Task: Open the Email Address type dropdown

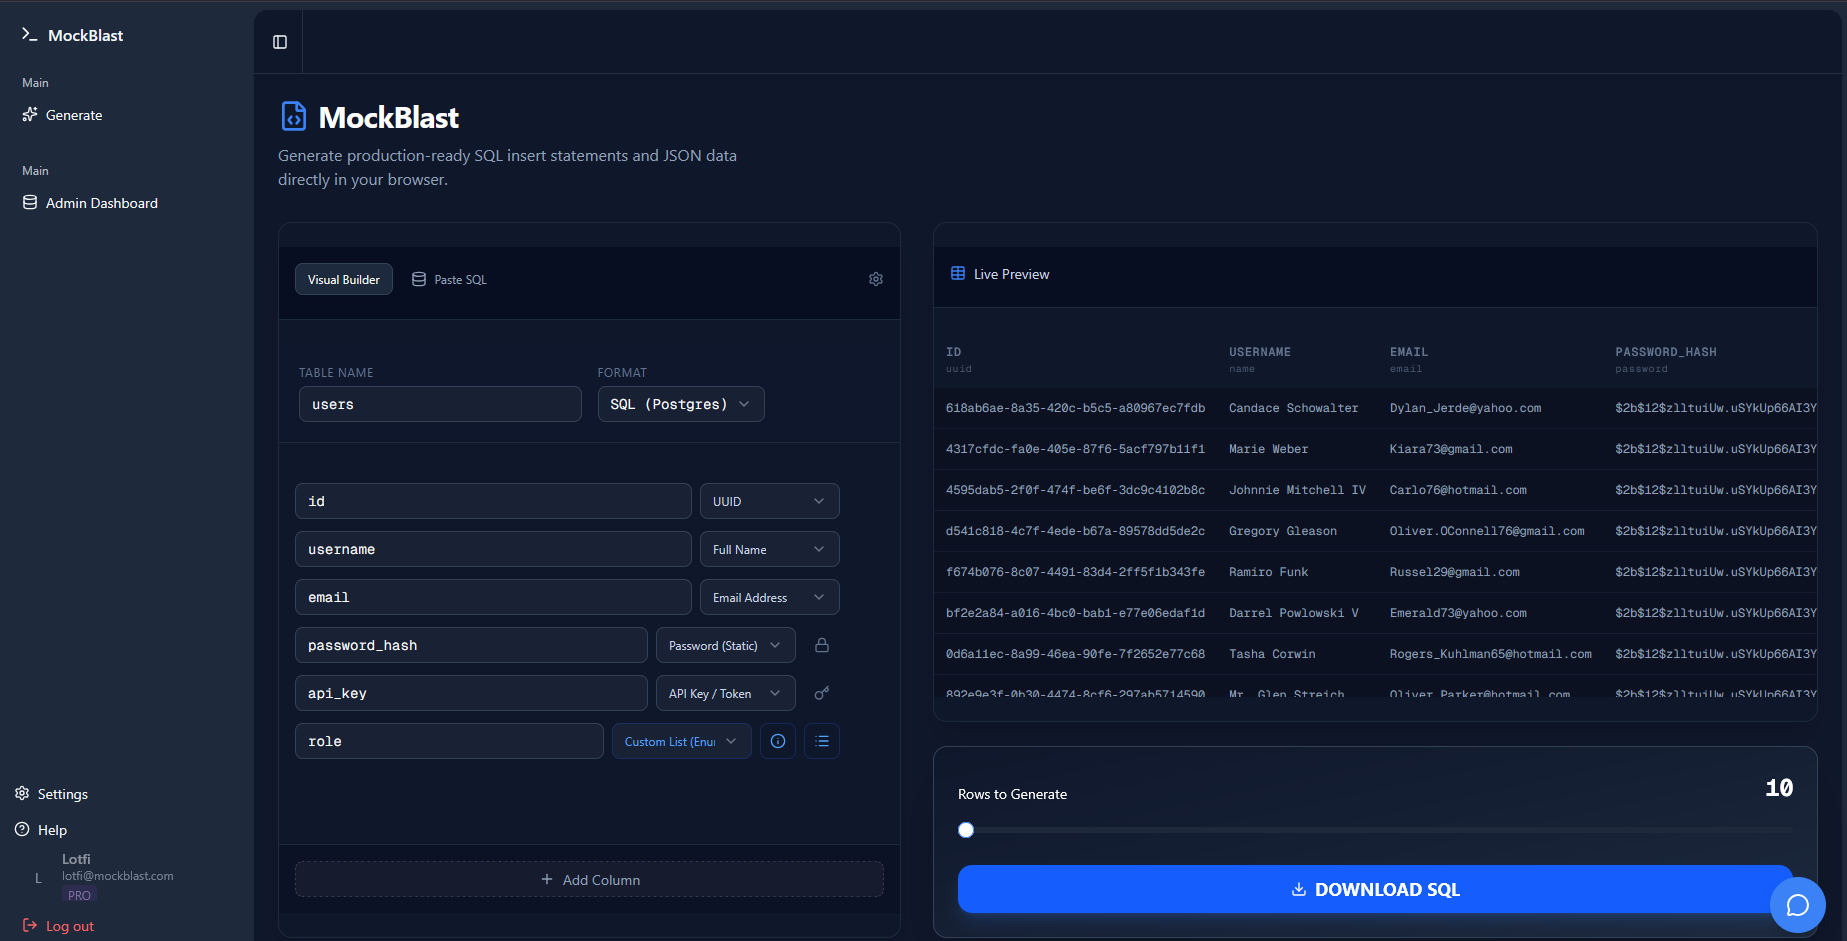Action: (x=769, y=597)
